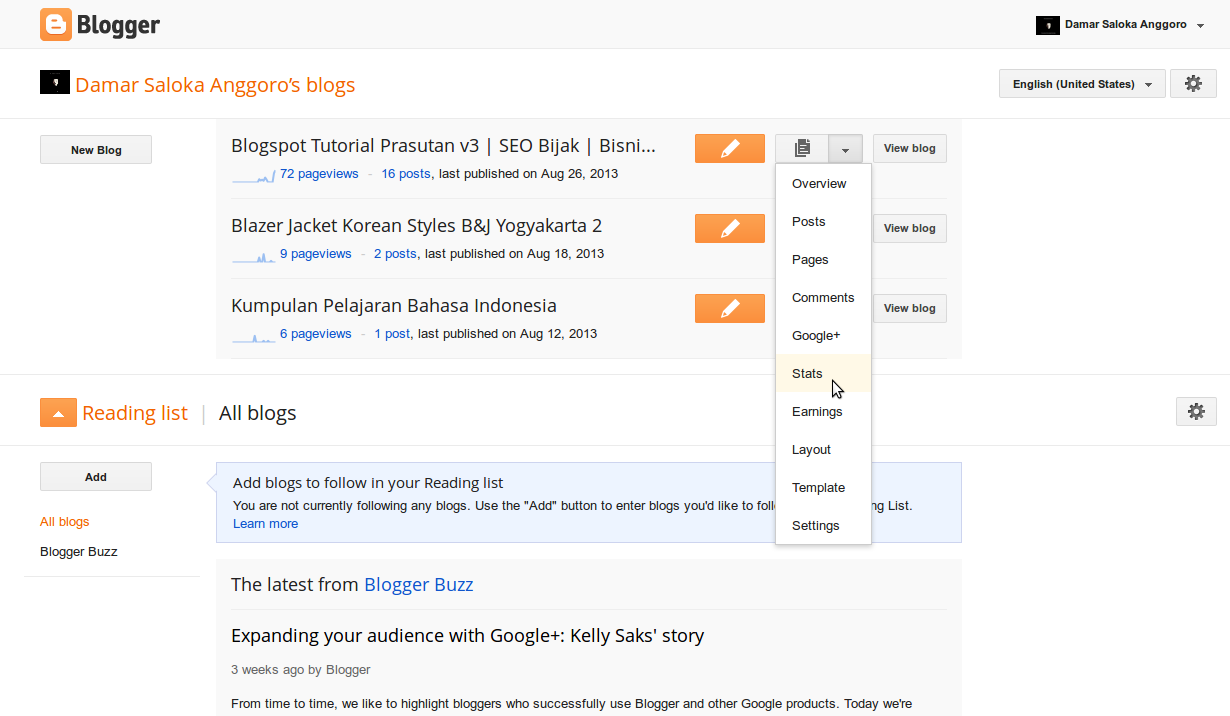Open the Blogger Buzz link
Screen dimensions: 1230x716
418,584
